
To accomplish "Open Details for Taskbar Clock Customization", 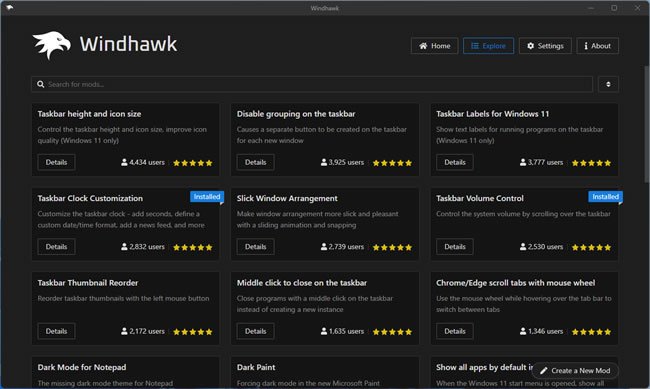I will [56, 247].
